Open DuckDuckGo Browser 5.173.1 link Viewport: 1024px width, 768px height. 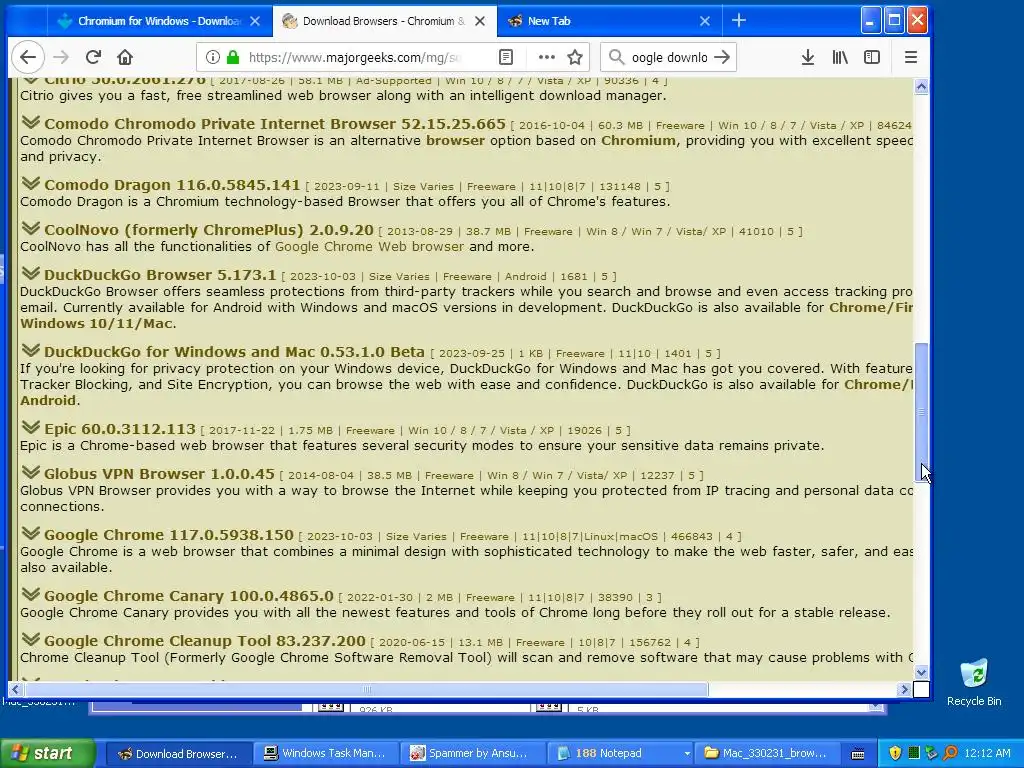[x=161, y=275]
